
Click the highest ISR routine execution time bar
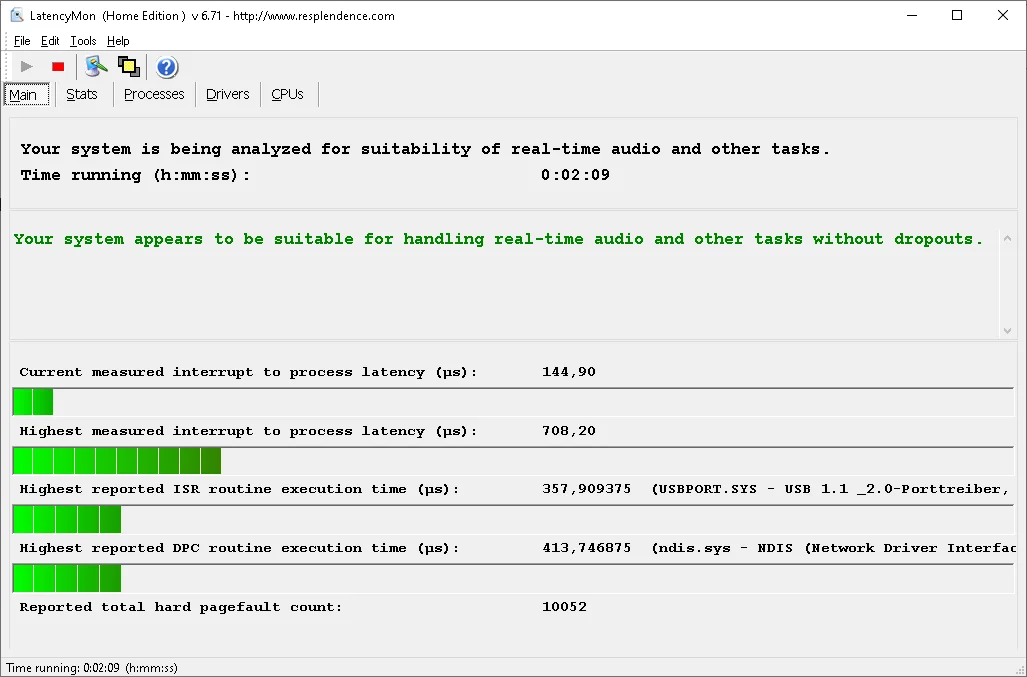(512, 519)
